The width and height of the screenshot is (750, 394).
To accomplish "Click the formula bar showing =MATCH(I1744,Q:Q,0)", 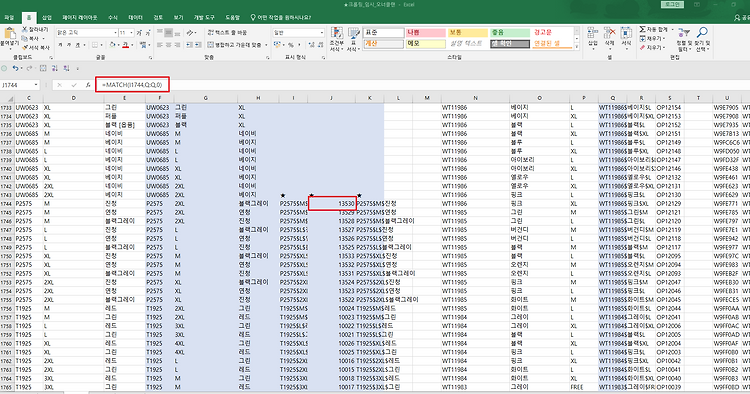I will pyautogui.click(x=132, y=85).
